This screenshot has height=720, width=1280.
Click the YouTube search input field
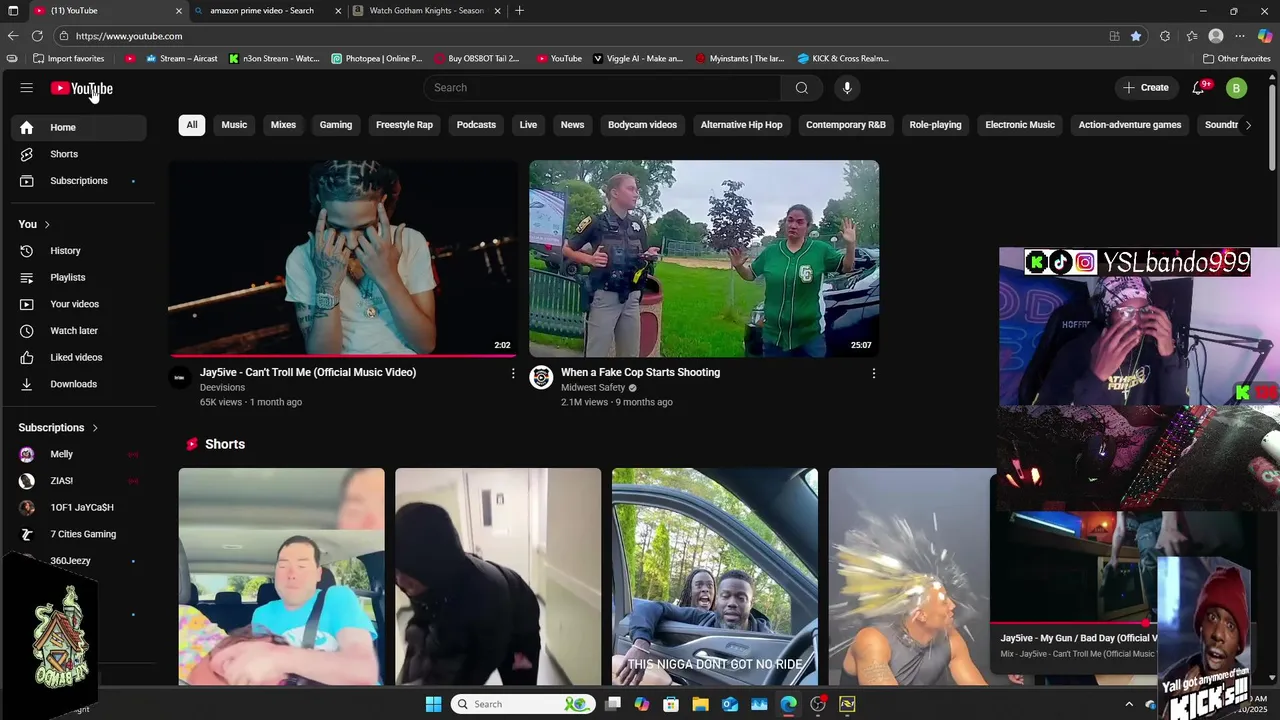(x=602, y=88)
